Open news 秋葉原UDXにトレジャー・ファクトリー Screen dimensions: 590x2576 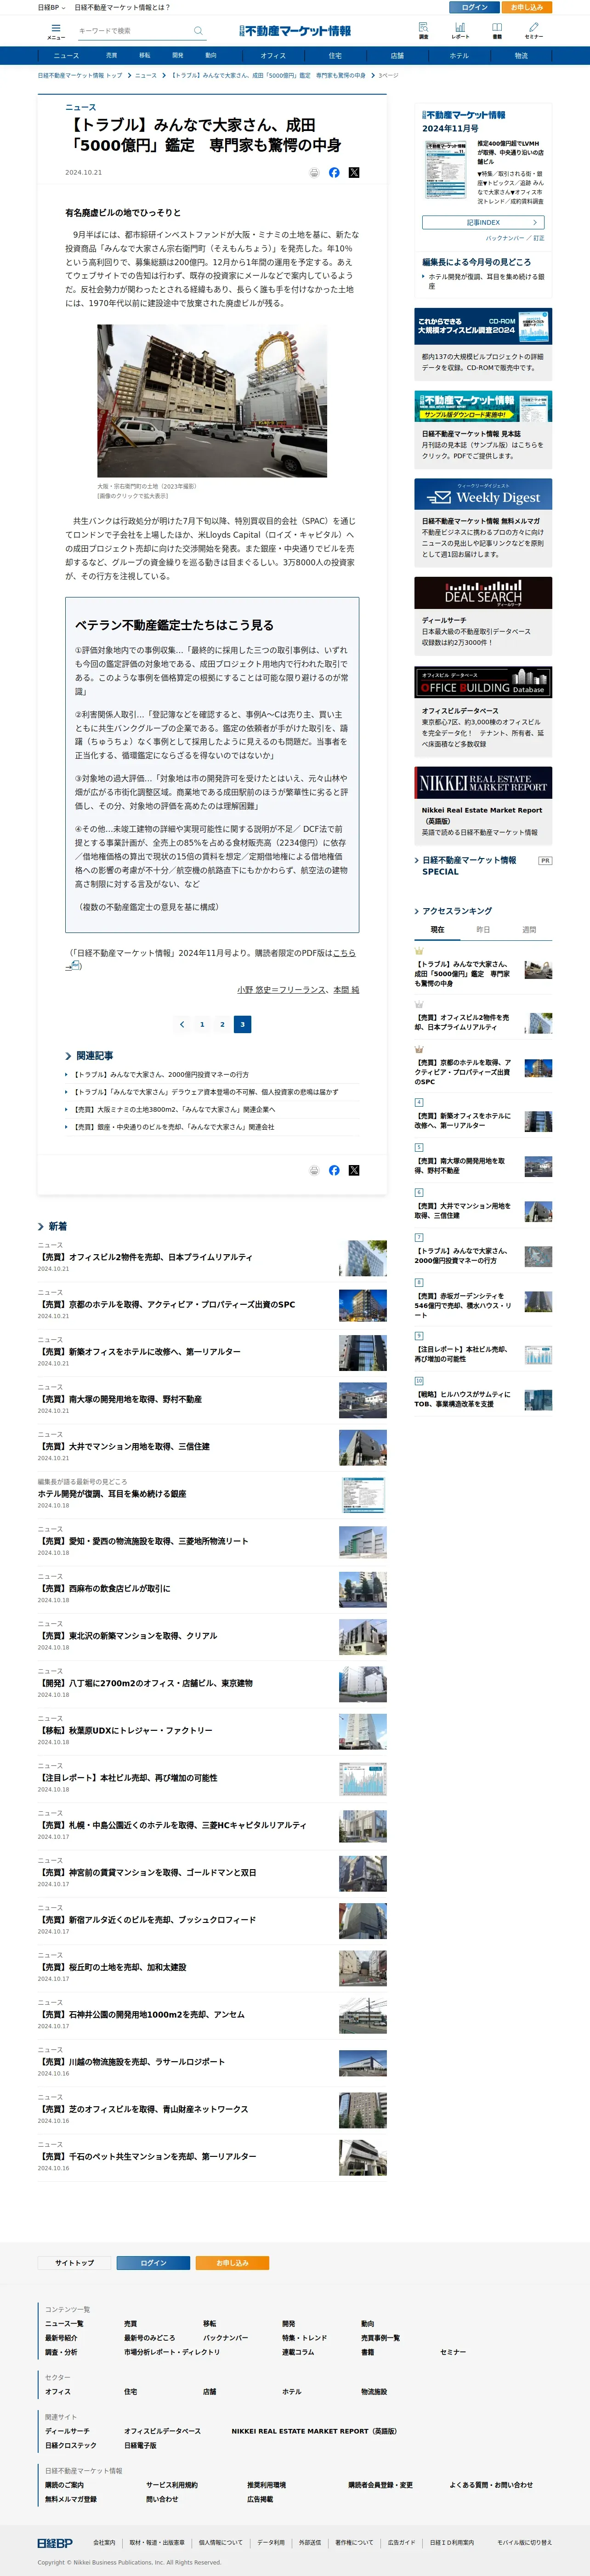[125, 1730]
